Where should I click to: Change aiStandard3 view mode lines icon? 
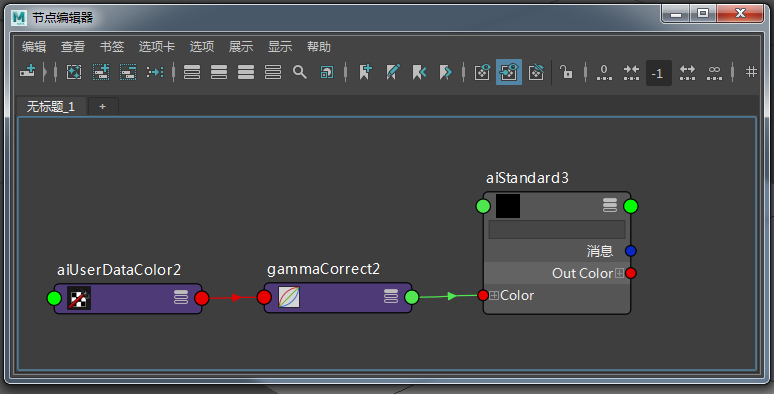click(x=610, y=205)
